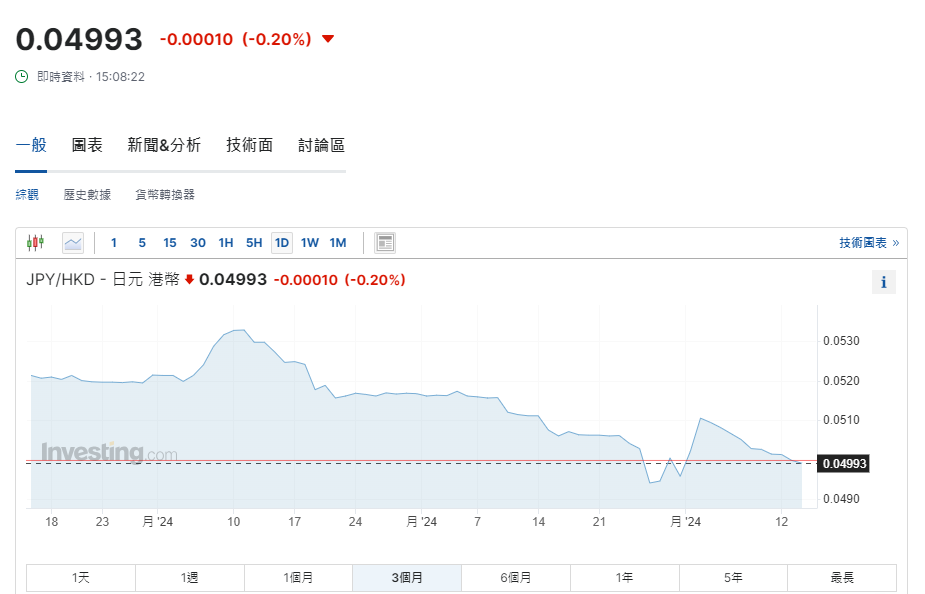Viewport: 925px width, 594px height.
Task: Set the chart range to 1年
Action: [624, 577]
